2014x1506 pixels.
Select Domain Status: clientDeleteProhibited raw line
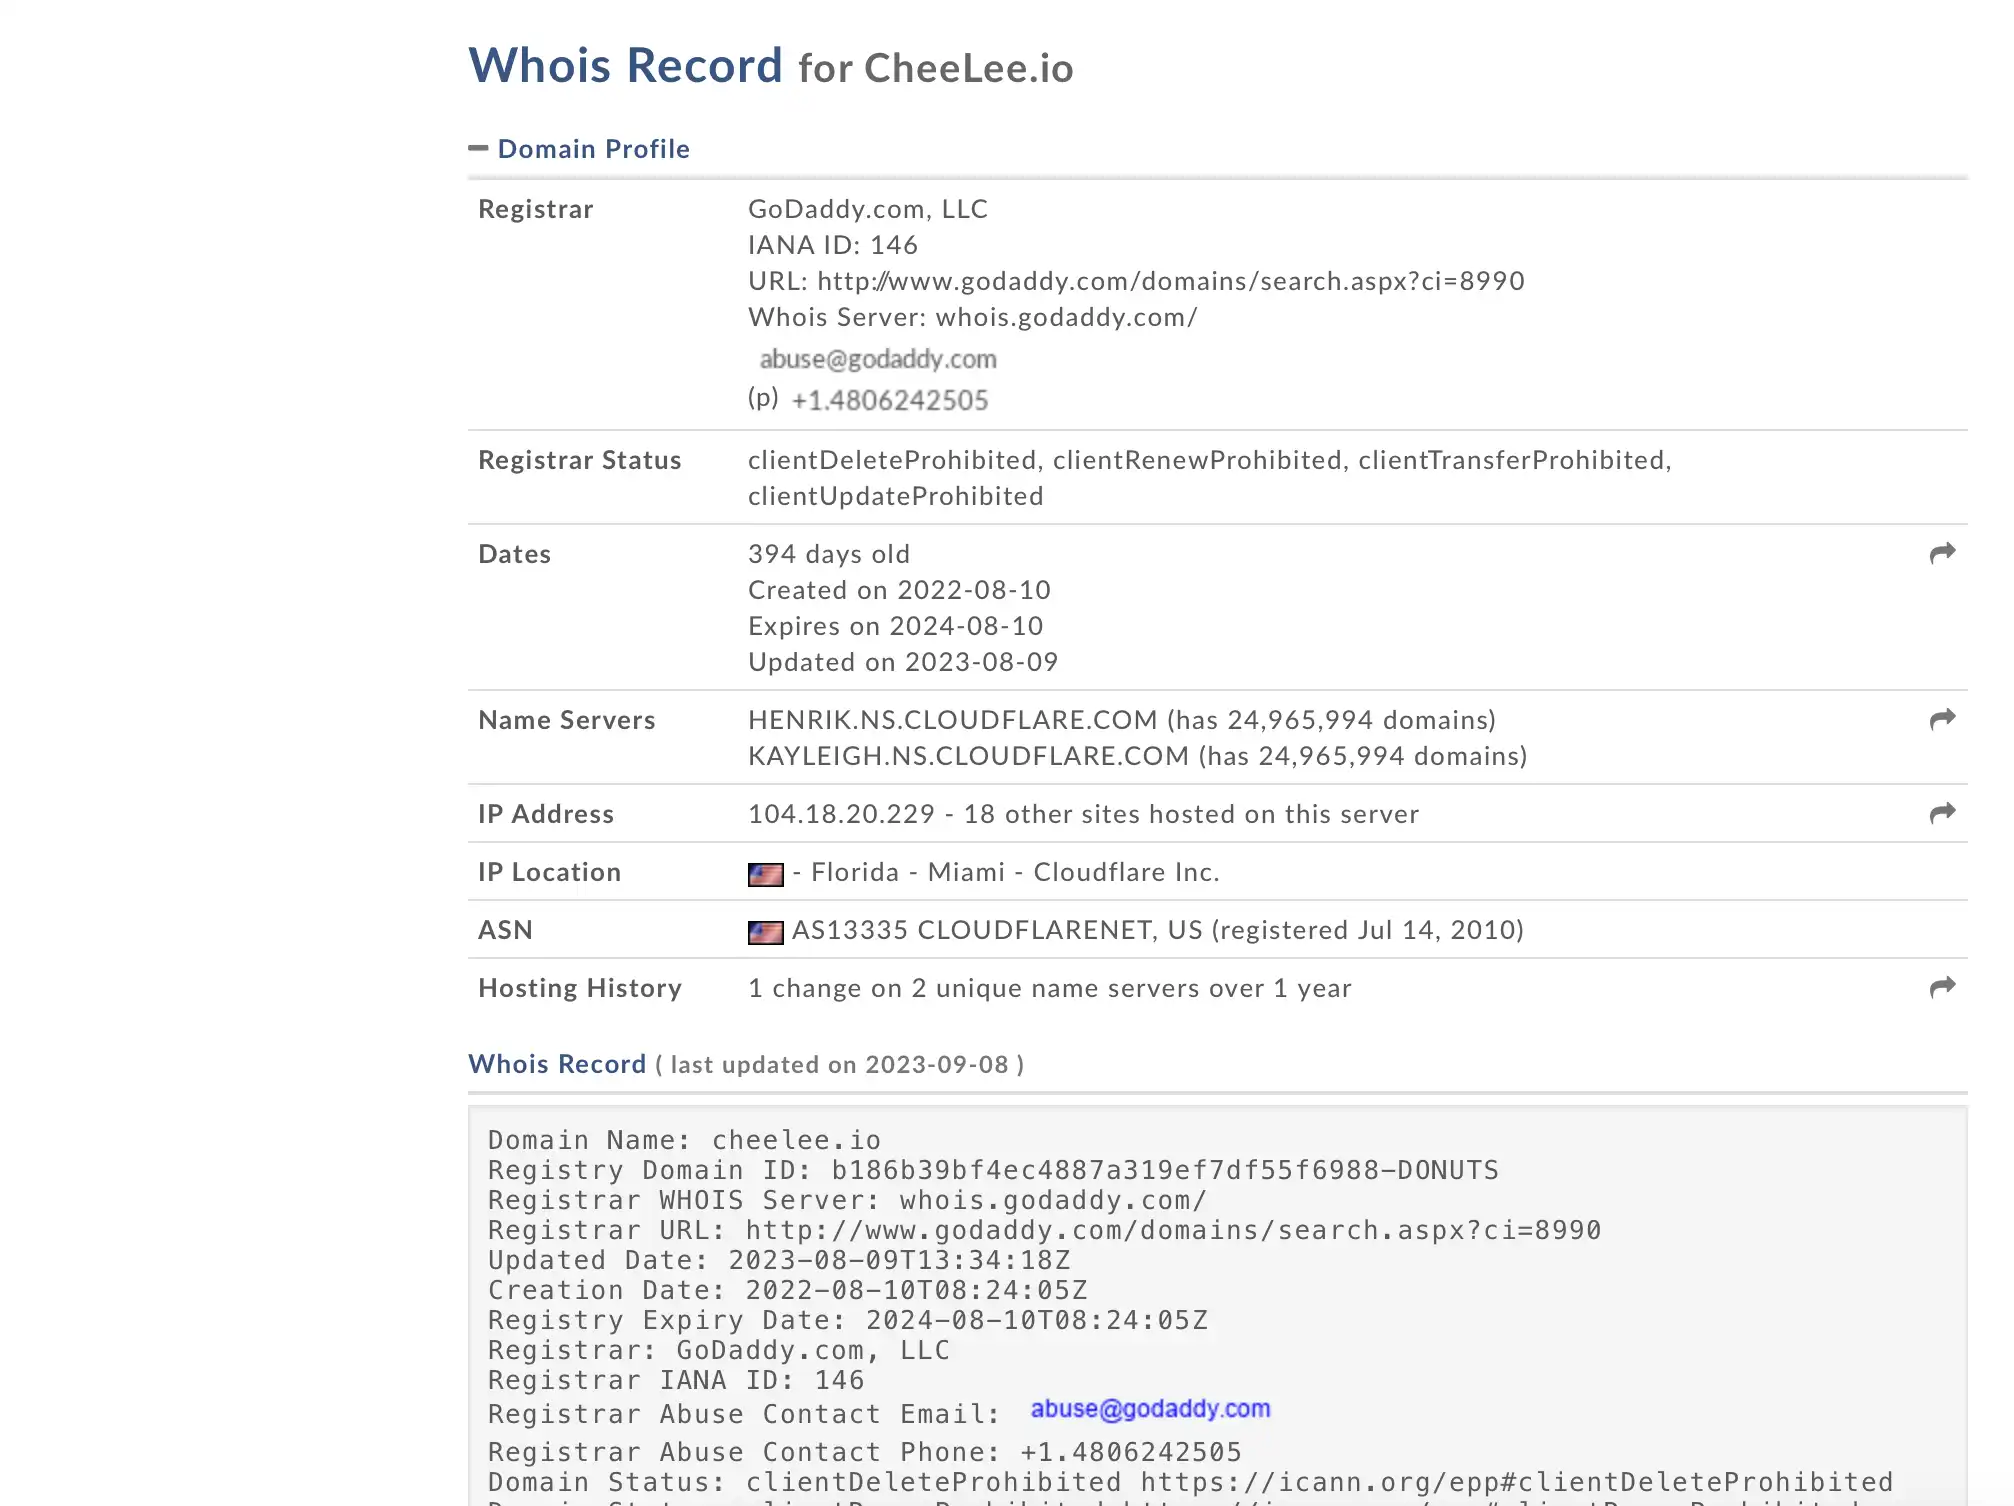click(x=1190, y=1482)
